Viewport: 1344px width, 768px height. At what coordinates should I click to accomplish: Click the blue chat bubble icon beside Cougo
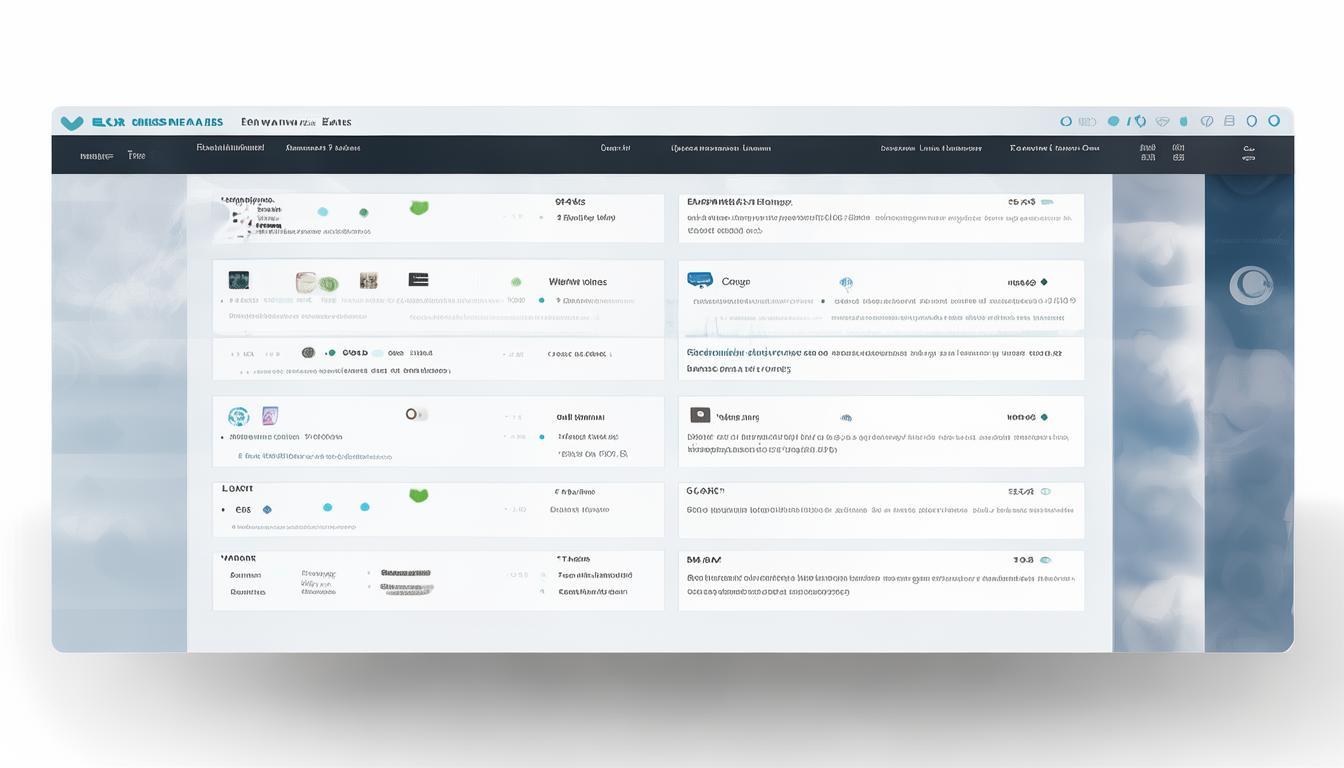click(700, 280)
